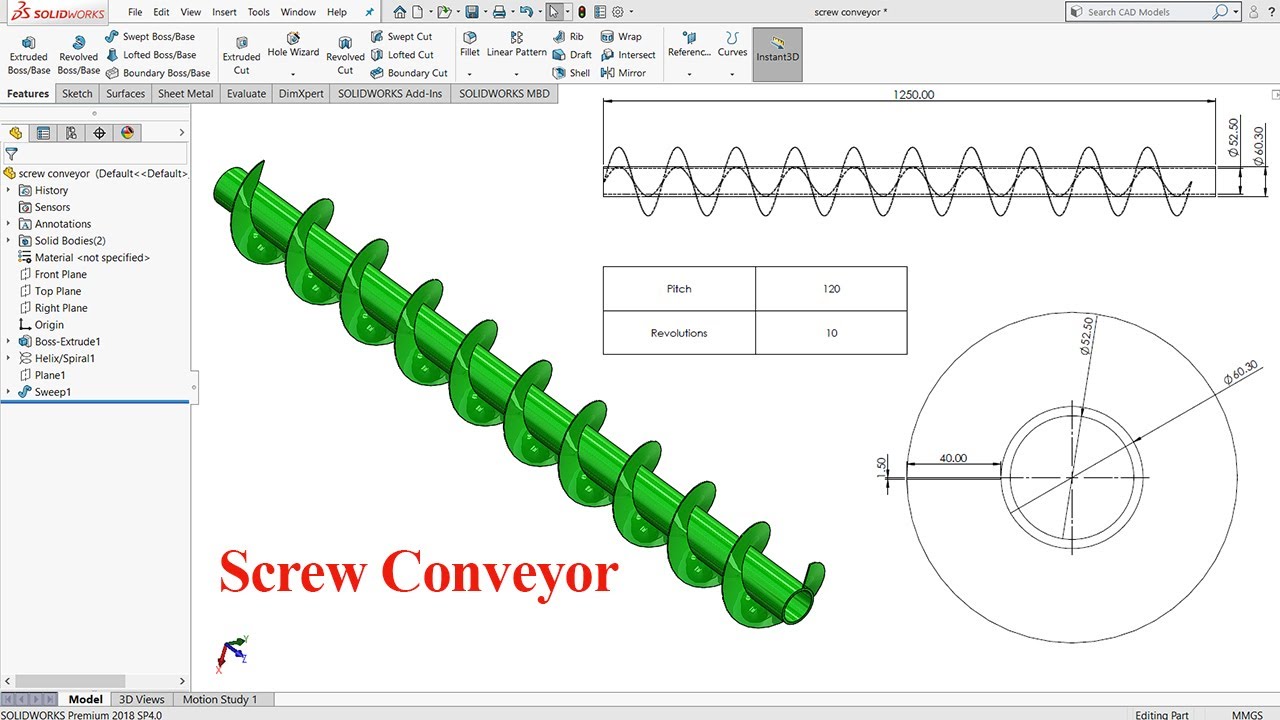Expand the Sweep1 feature
1280x720 pixels.
(x=9, y=392)
